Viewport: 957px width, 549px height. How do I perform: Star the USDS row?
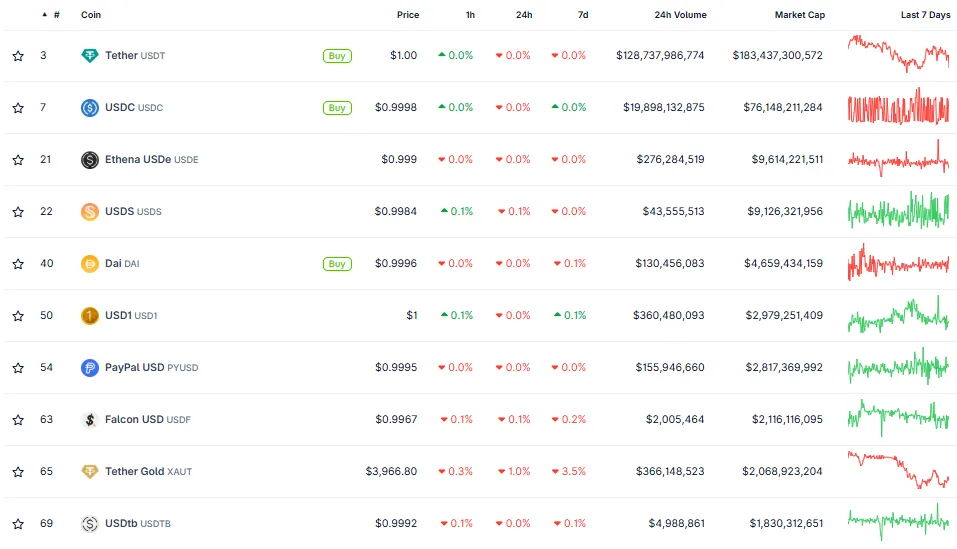tap(18, 212)
